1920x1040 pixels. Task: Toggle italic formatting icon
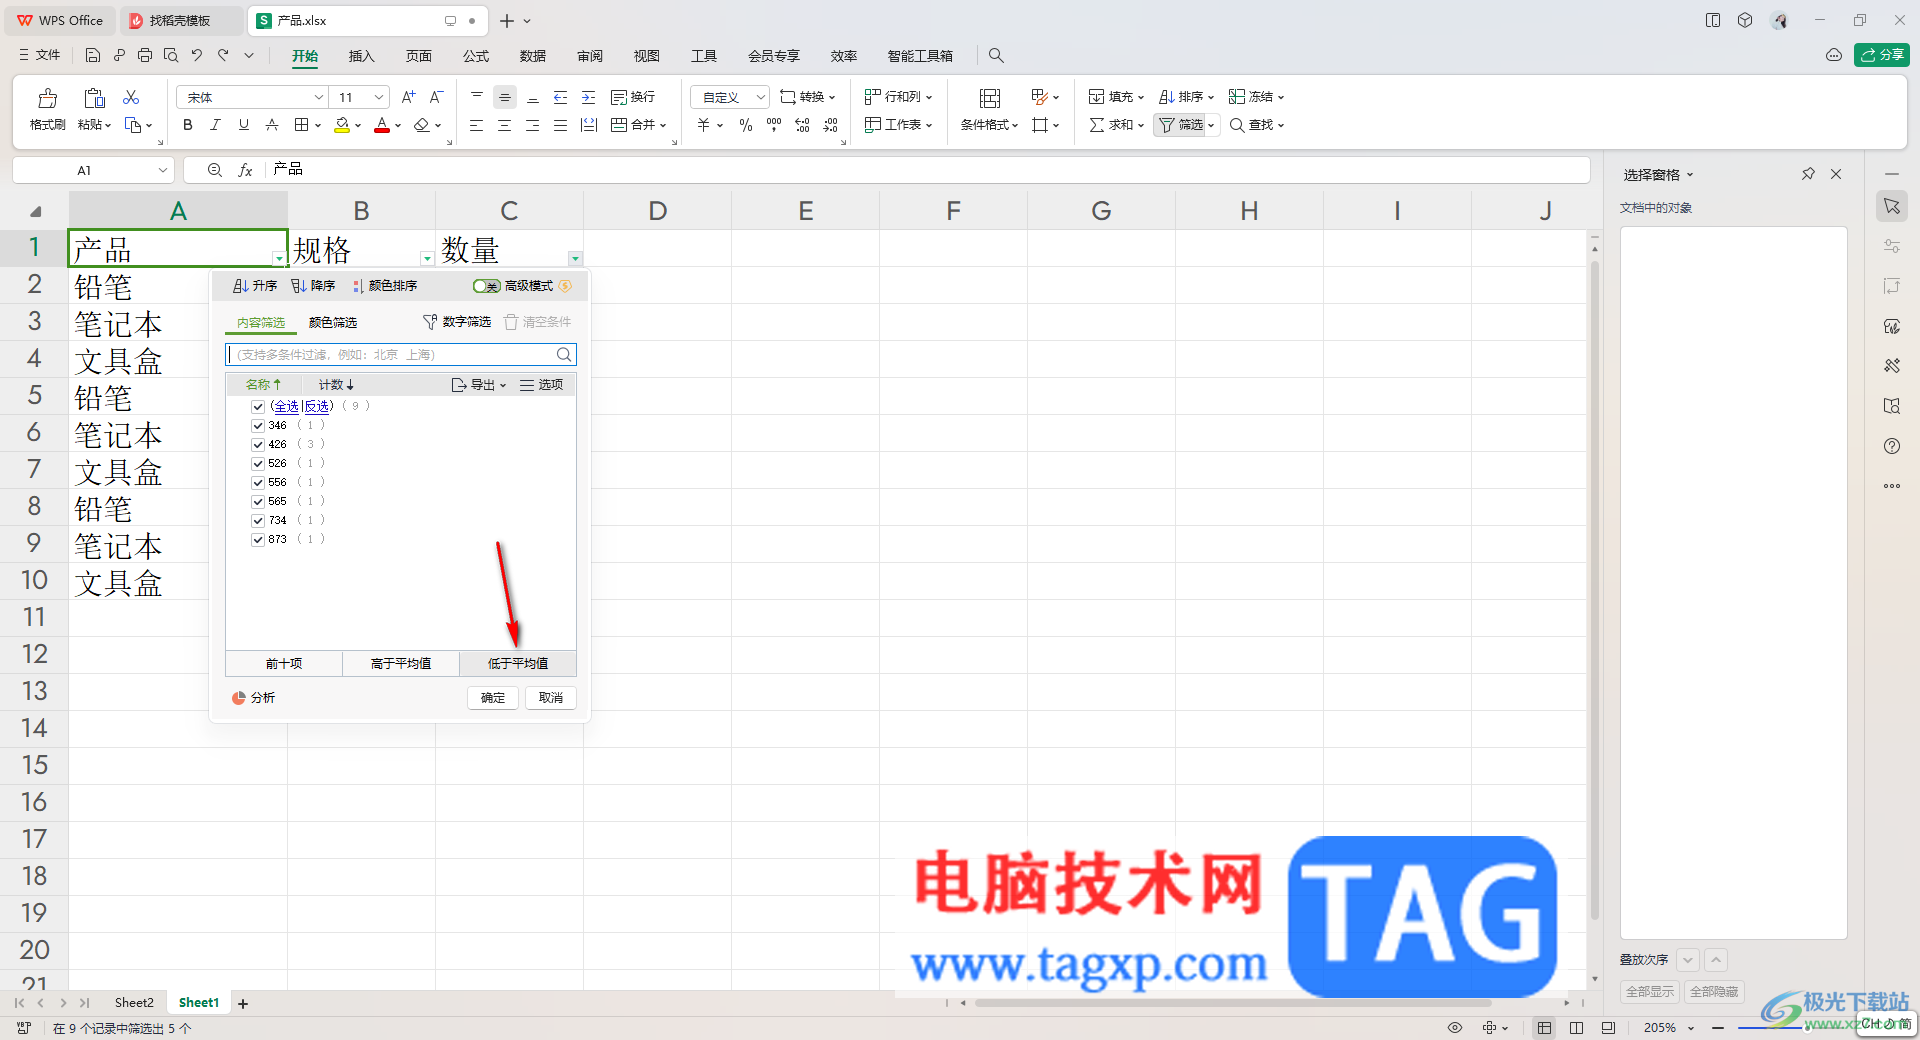pos(215,125)
